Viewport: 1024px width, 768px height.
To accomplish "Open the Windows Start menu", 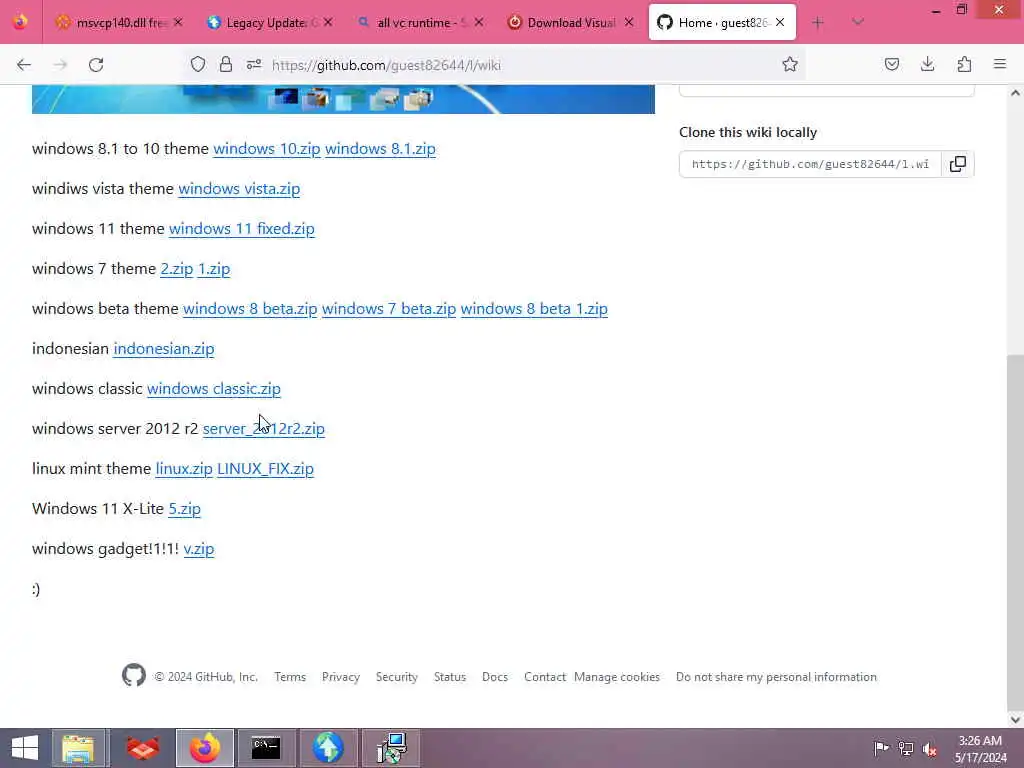I will (x=25, y=748).
